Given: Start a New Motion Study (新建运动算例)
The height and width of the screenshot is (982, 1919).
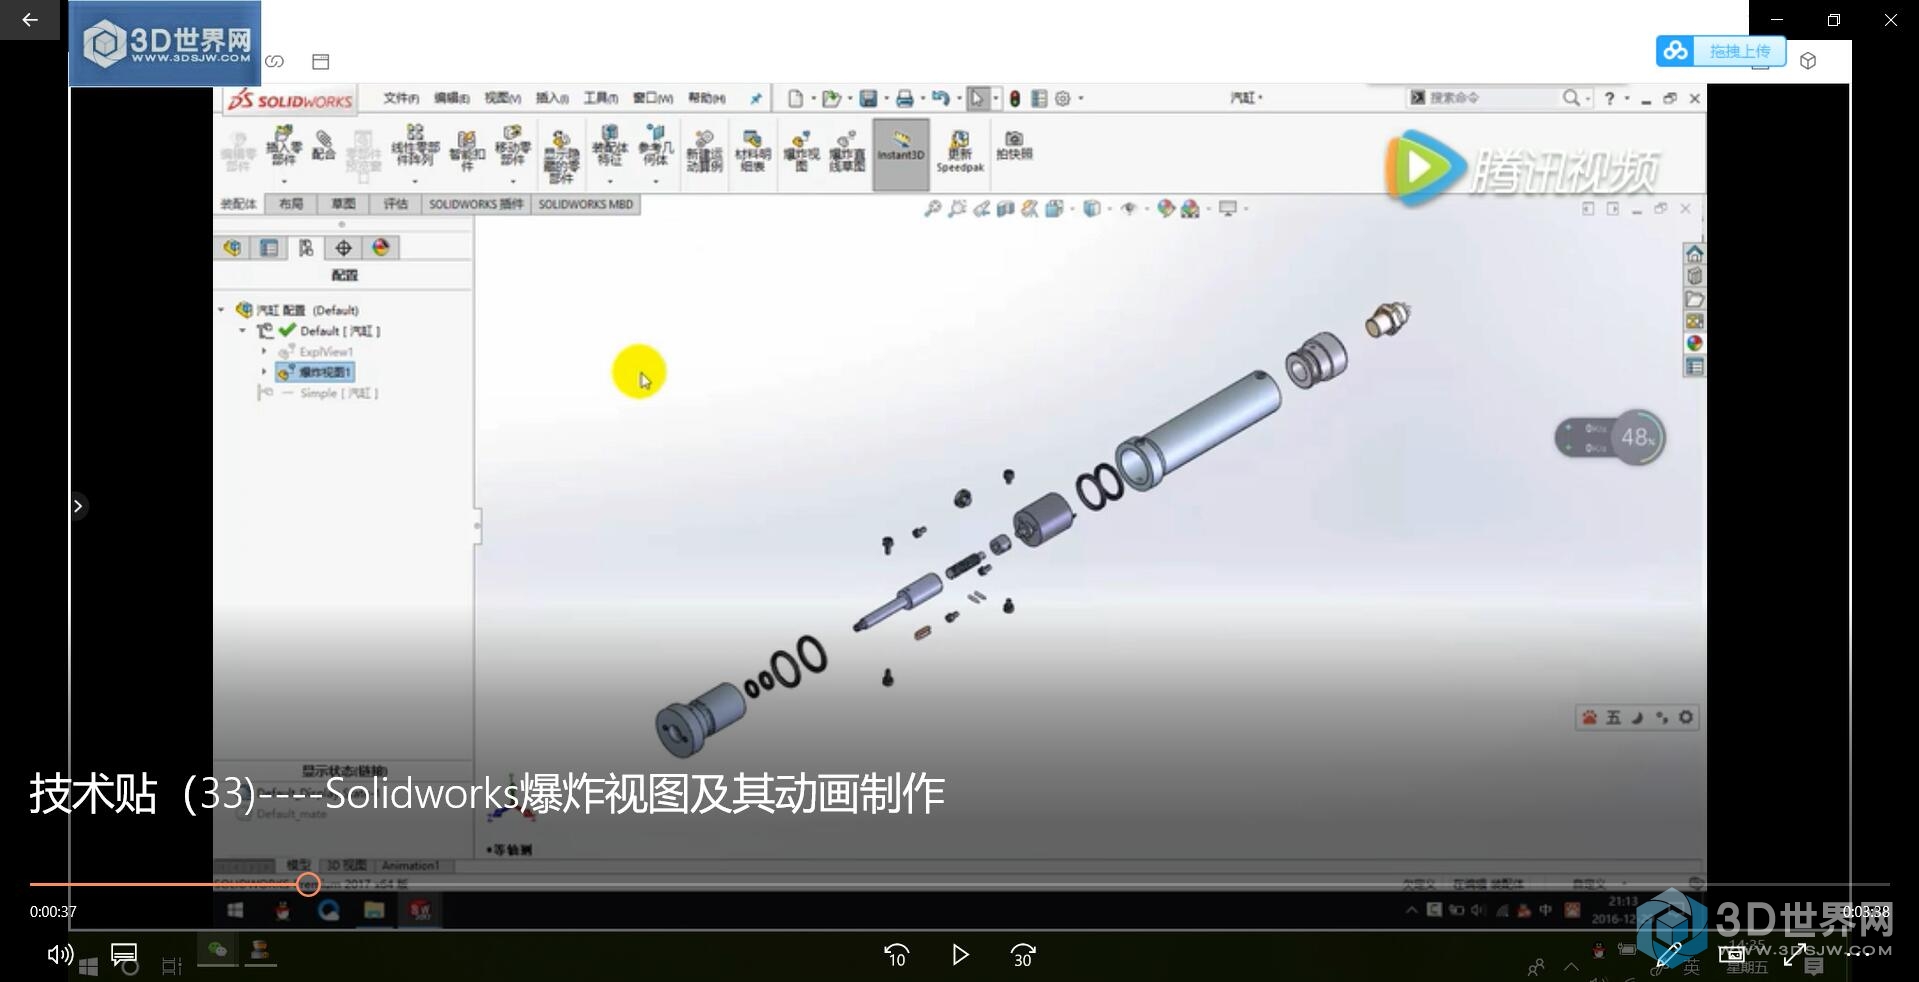Looking at the screenshot, I should [x=704, y=152].
